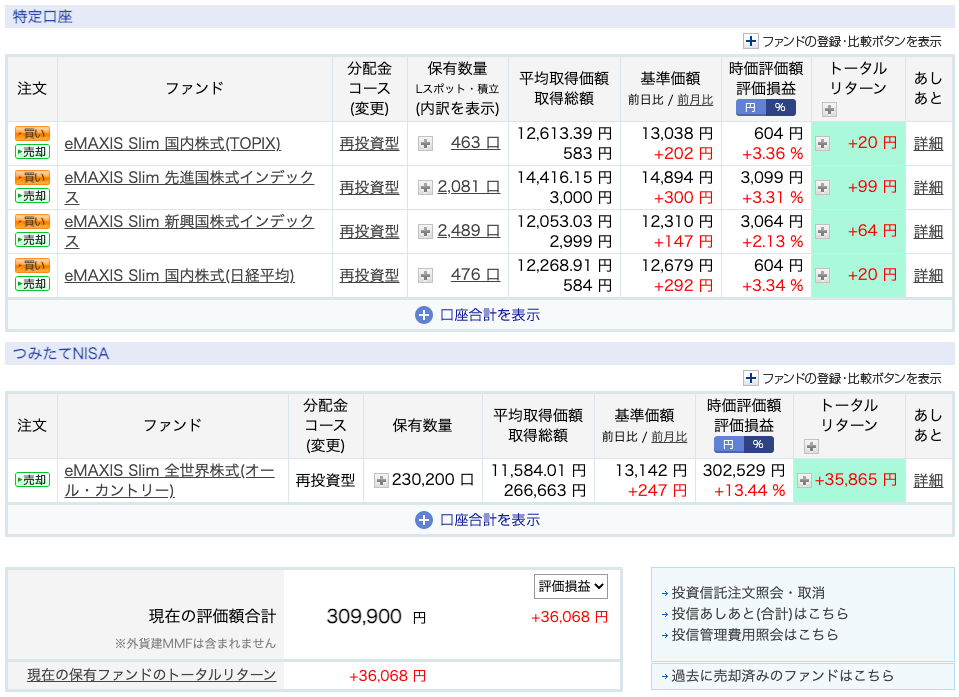Switch 特定口座 valuation display to %
The height and width of the screenshot is (697, 959).
(780, 108)
